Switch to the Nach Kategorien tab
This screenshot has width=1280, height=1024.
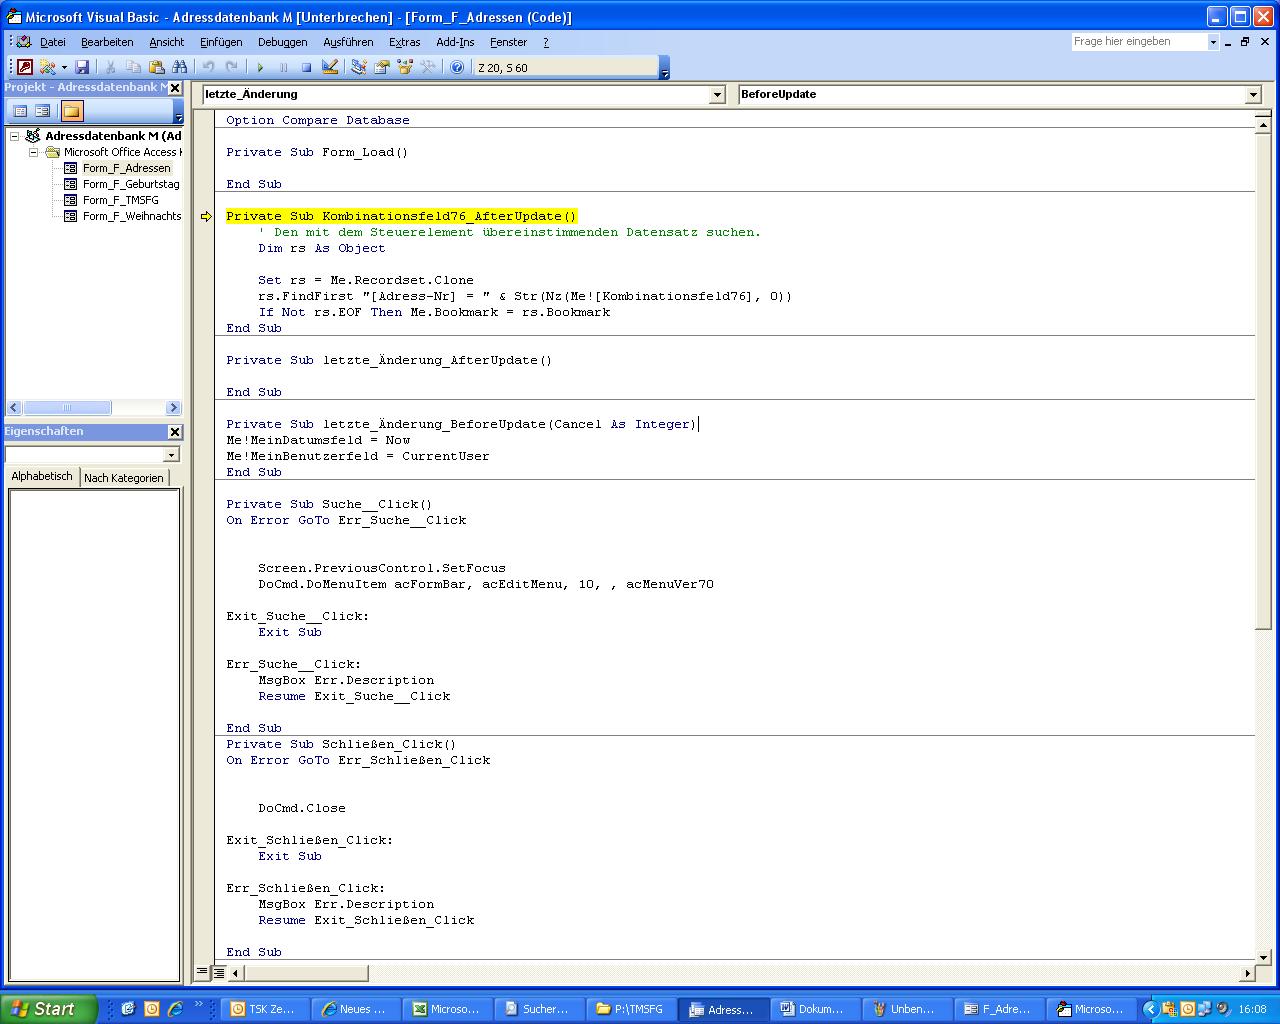[x=124, y=478]
